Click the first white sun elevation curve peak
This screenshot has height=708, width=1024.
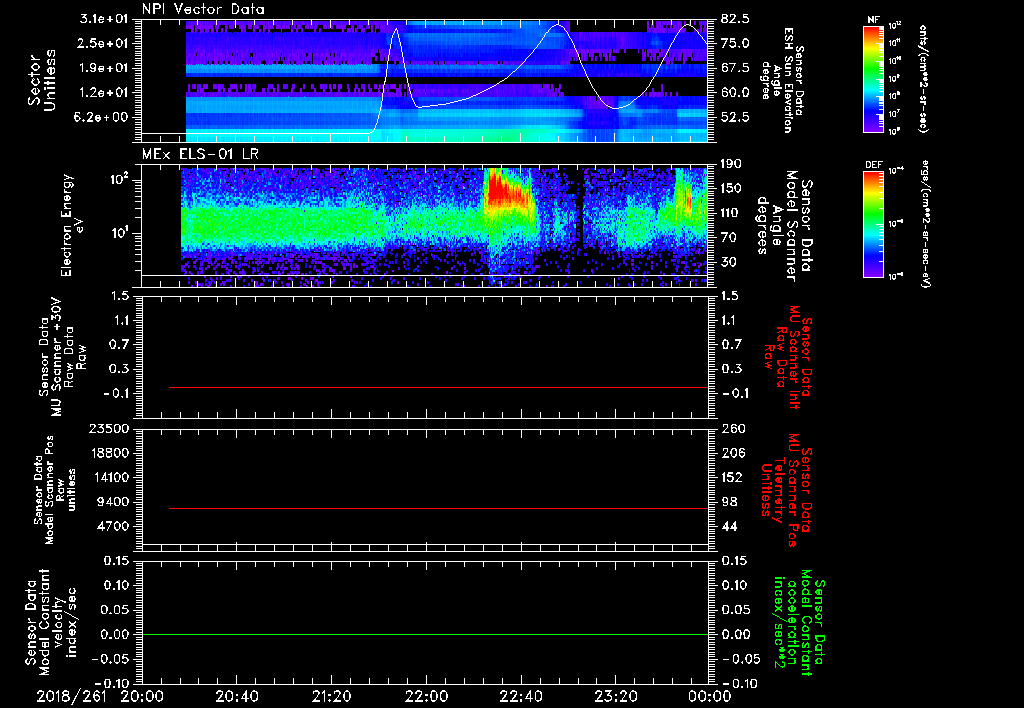(x=396, y=29)
